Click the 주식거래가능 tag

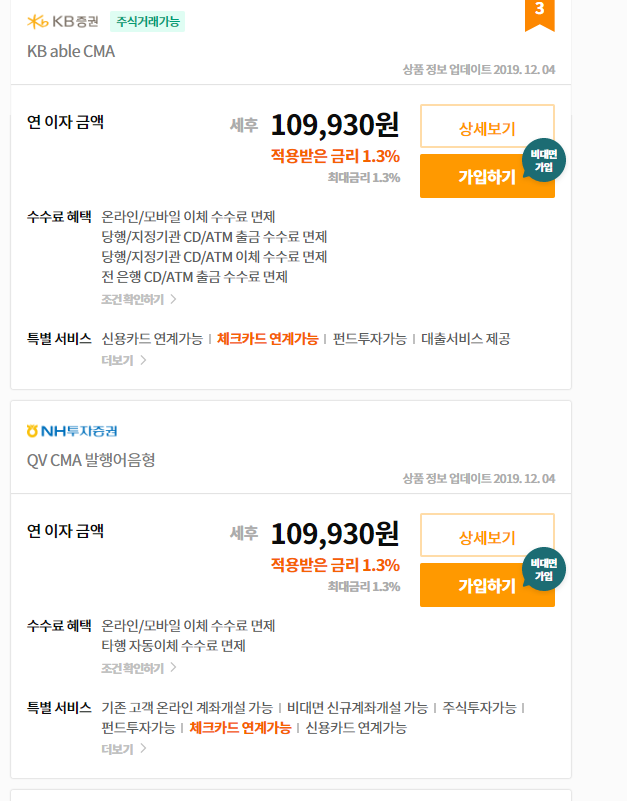click(x=148, y=21)
